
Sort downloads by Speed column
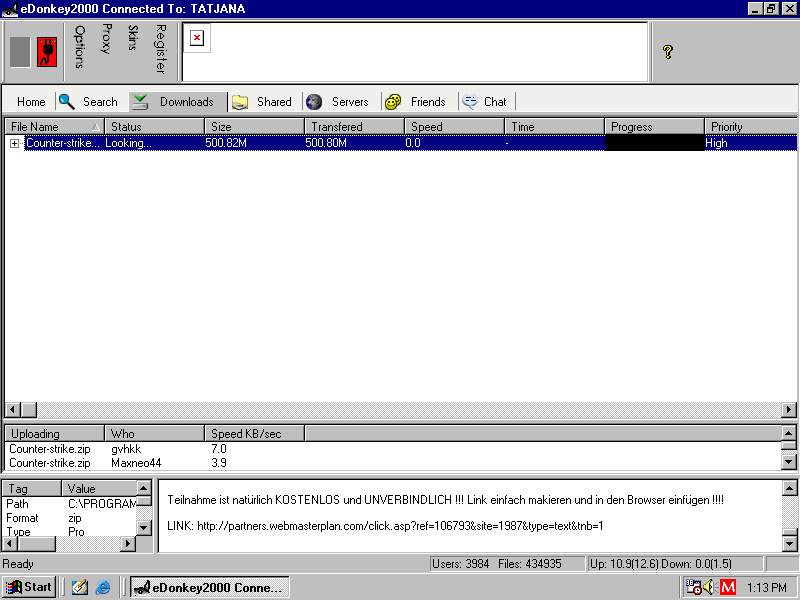pyautogui.click(x=455, y=126)
